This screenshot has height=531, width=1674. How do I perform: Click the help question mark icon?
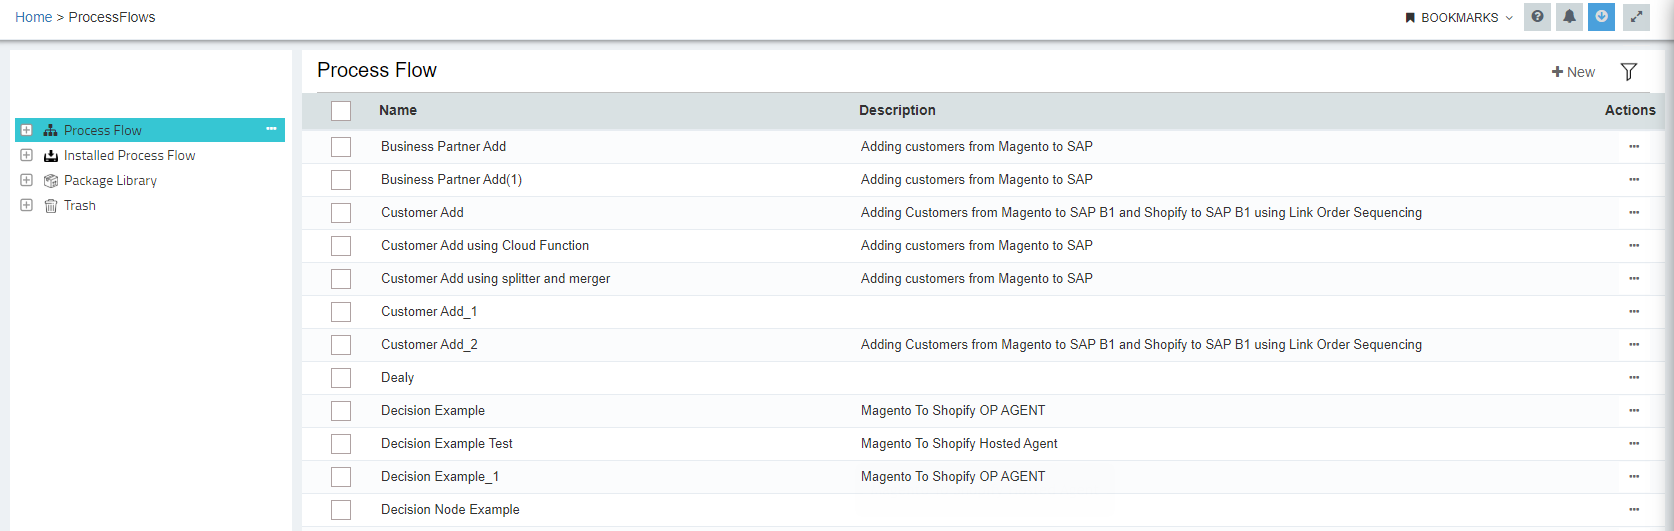1537,17
